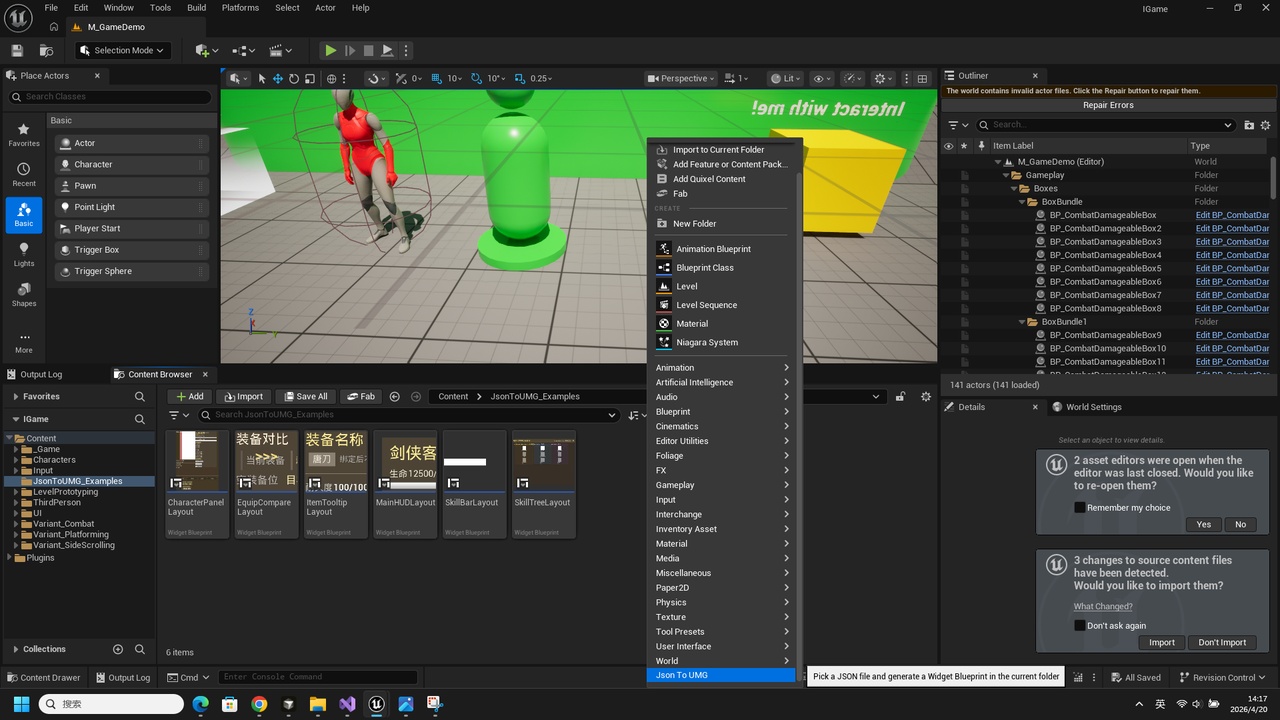Select the SkillTreeLayout asset thumbnail
Screen dimensions: 1280x720
coord(543,484)
